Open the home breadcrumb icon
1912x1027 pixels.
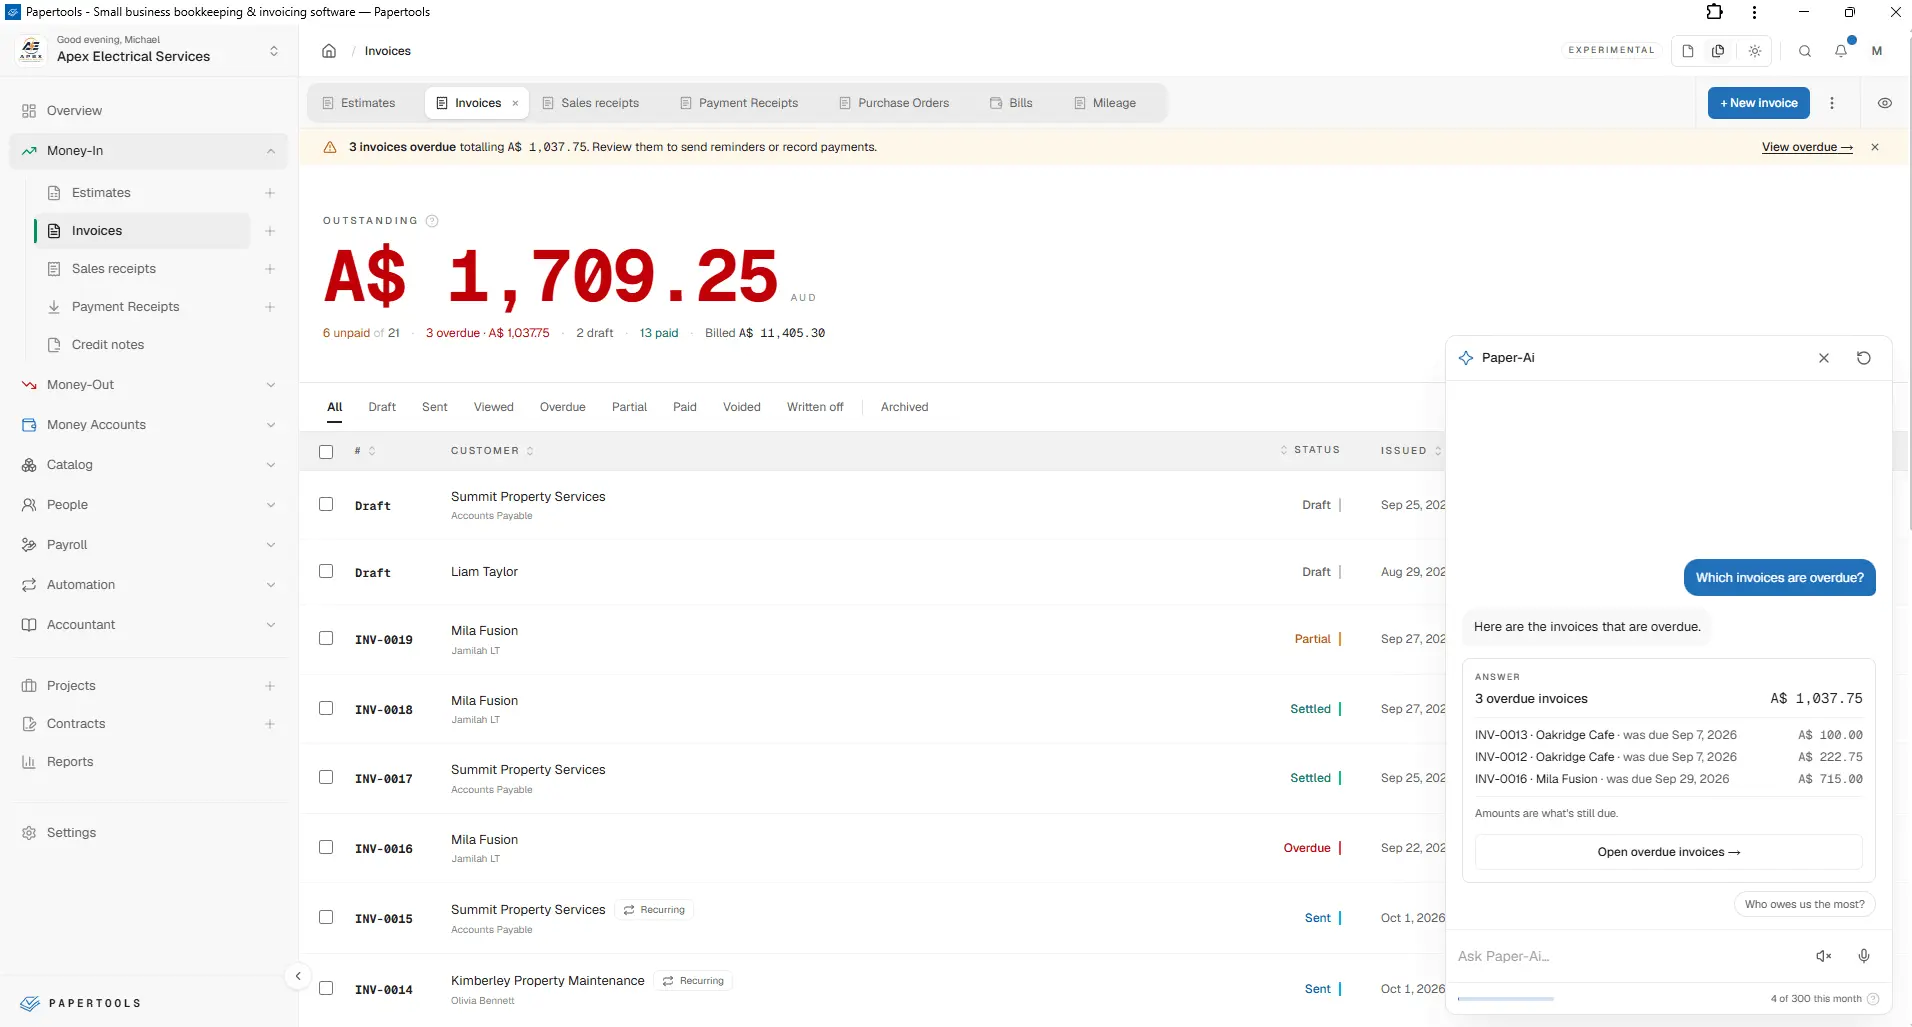pyautogui.click(x=329, y=51)
